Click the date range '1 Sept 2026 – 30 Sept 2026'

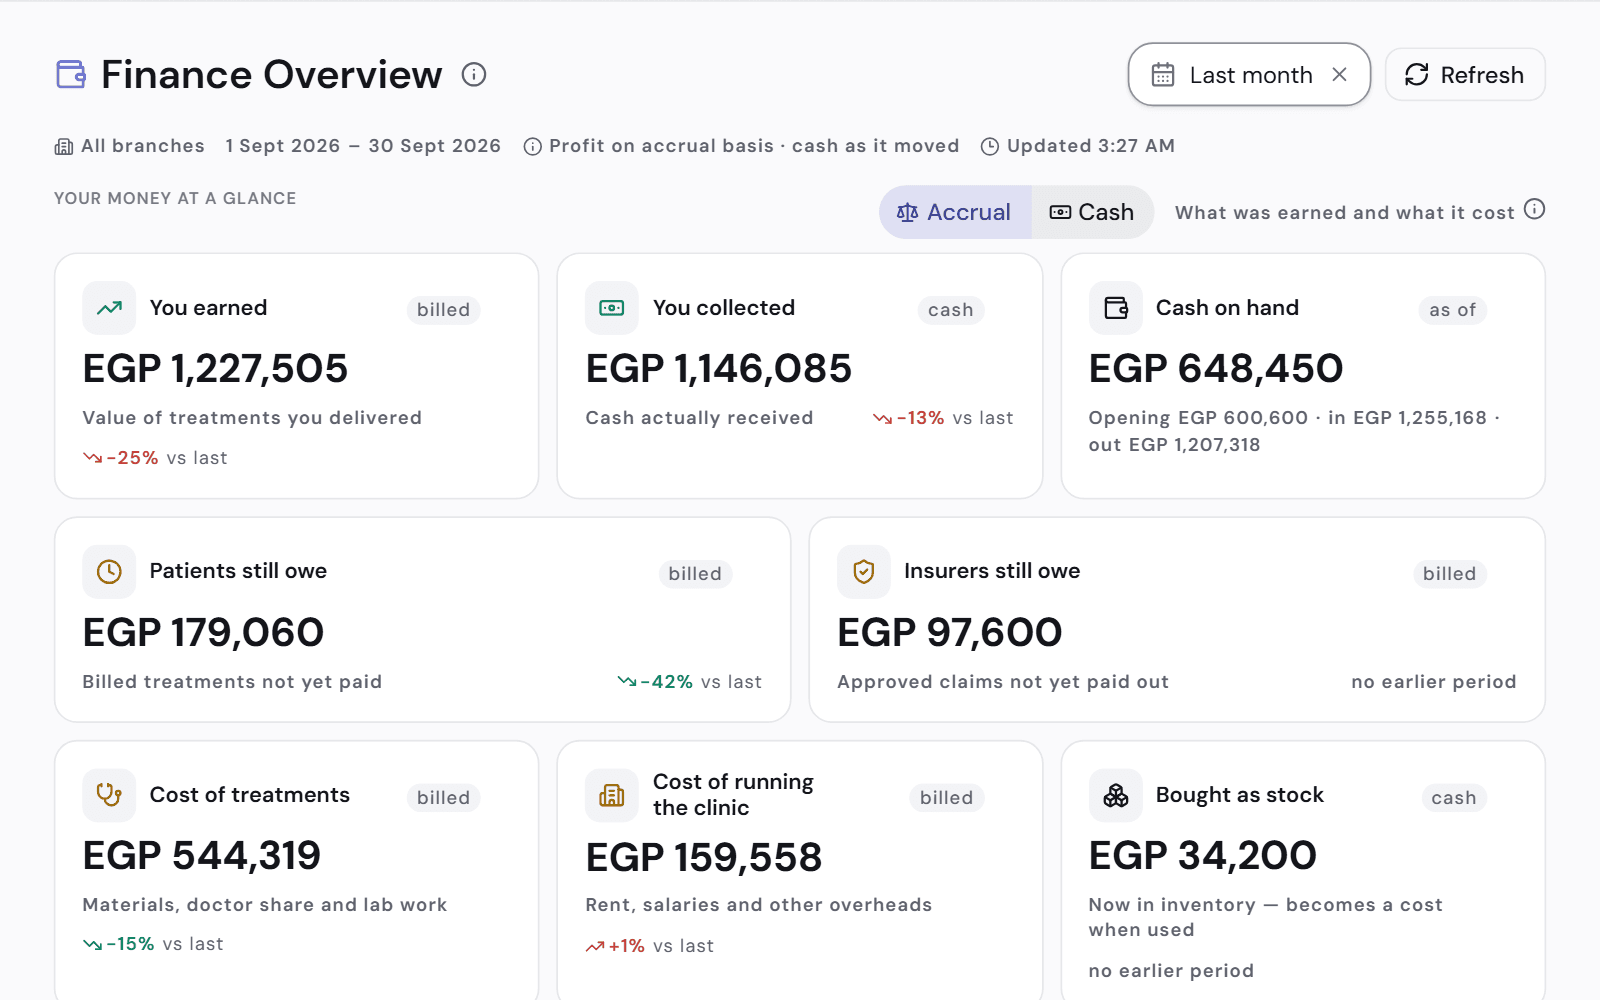click(x=363, y=146)
